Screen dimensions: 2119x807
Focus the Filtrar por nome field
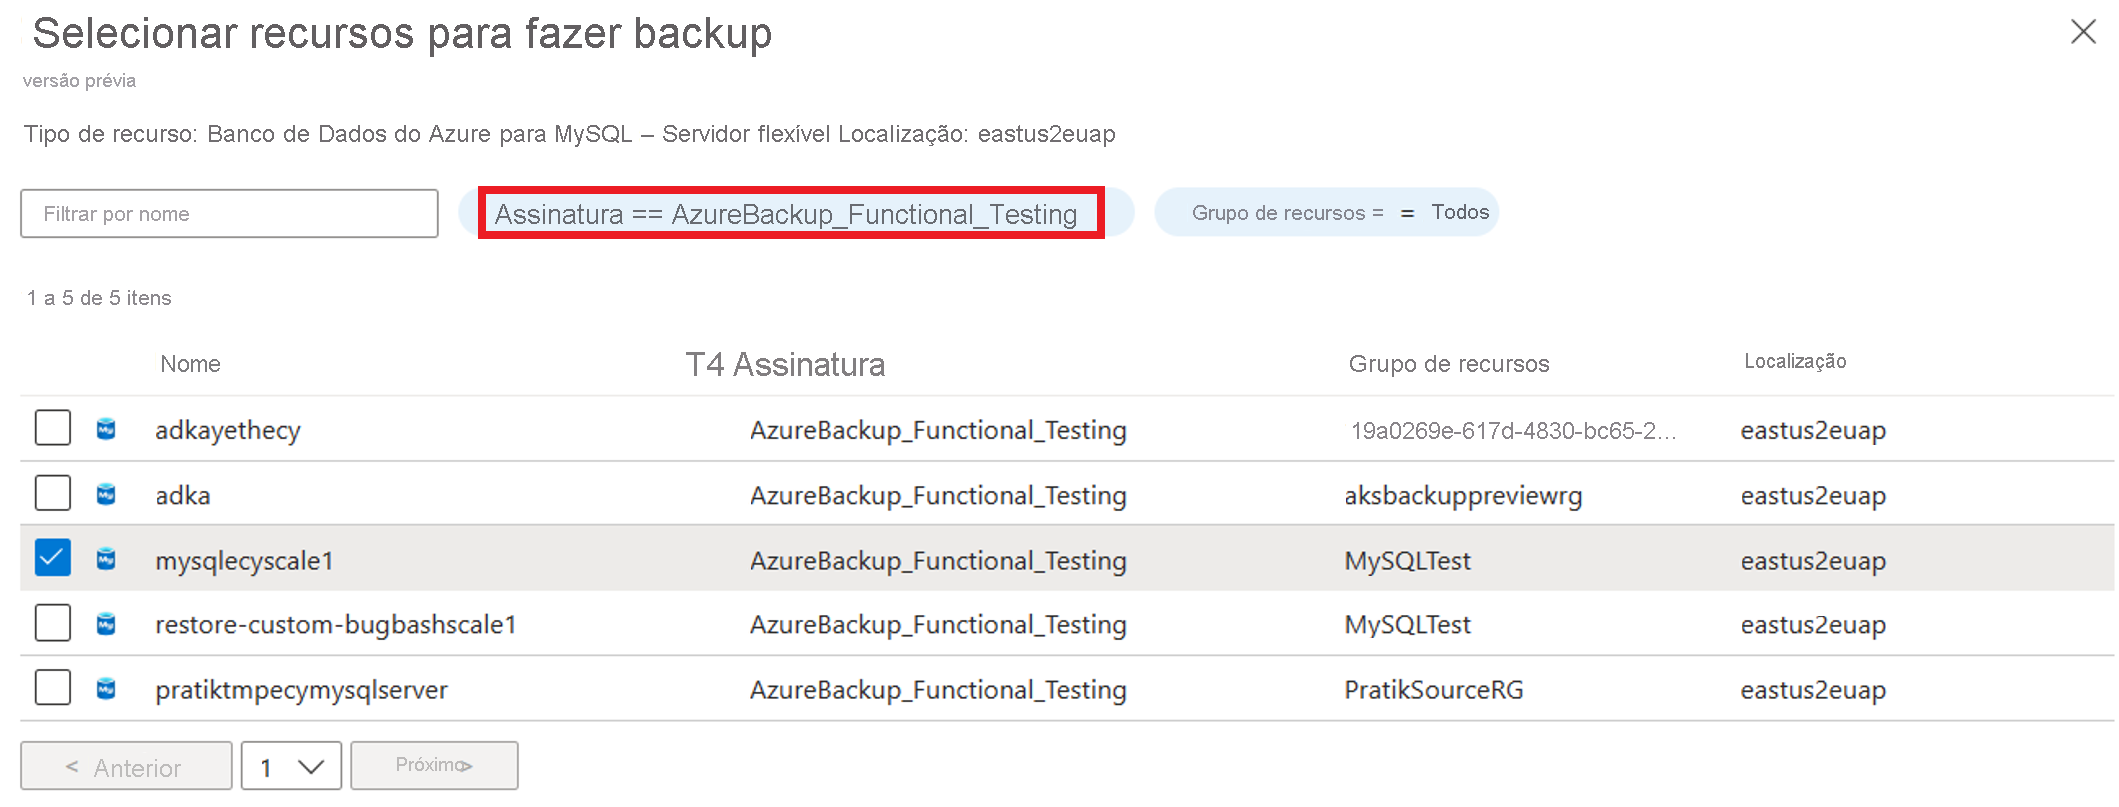coord(229,214)
